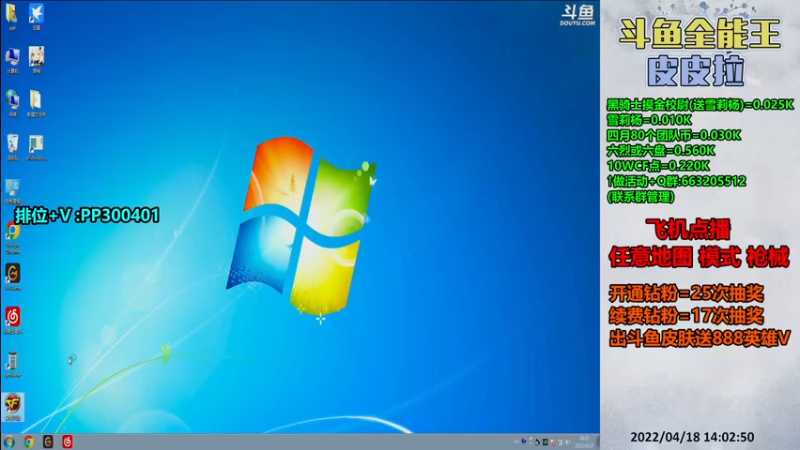This screenshot has height=450, width=800.
Task: Click the '开通钻粉=25次抽奖' text
Action: tap(686, 294)
